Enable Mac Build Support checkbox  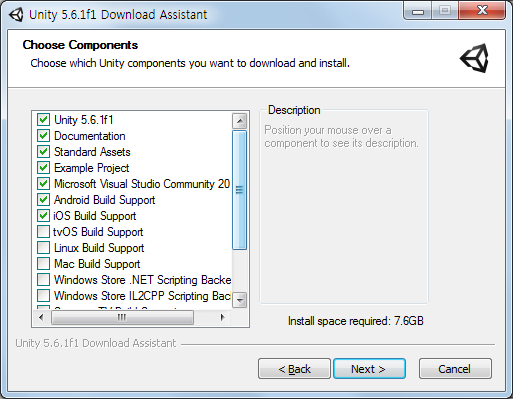pyautogui.click(x=43, y=263)
